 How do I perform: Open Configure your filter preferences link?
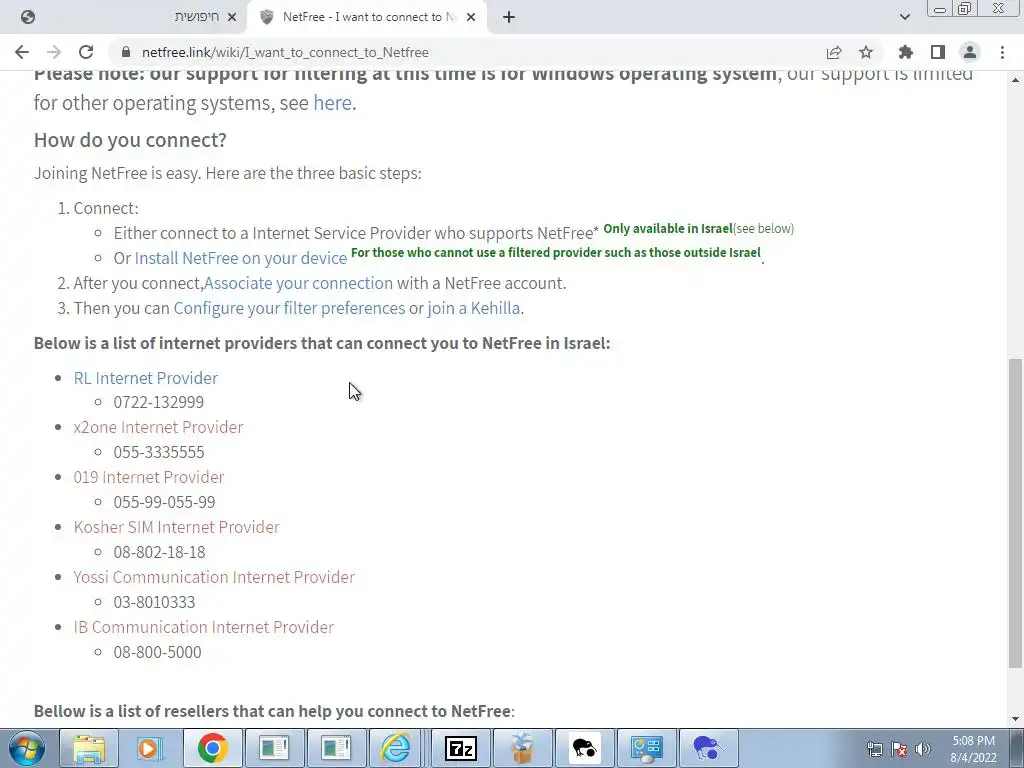(x=289, y=308)
